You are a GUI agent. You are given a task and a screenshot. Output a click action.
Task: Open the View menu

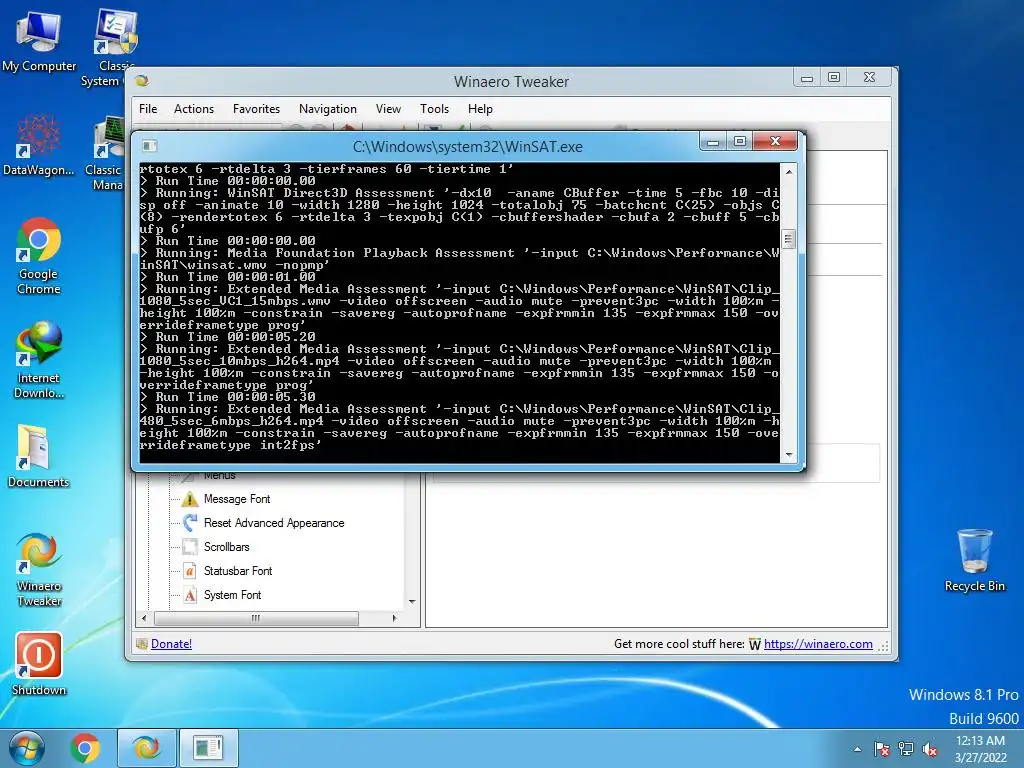coord(388,109)
